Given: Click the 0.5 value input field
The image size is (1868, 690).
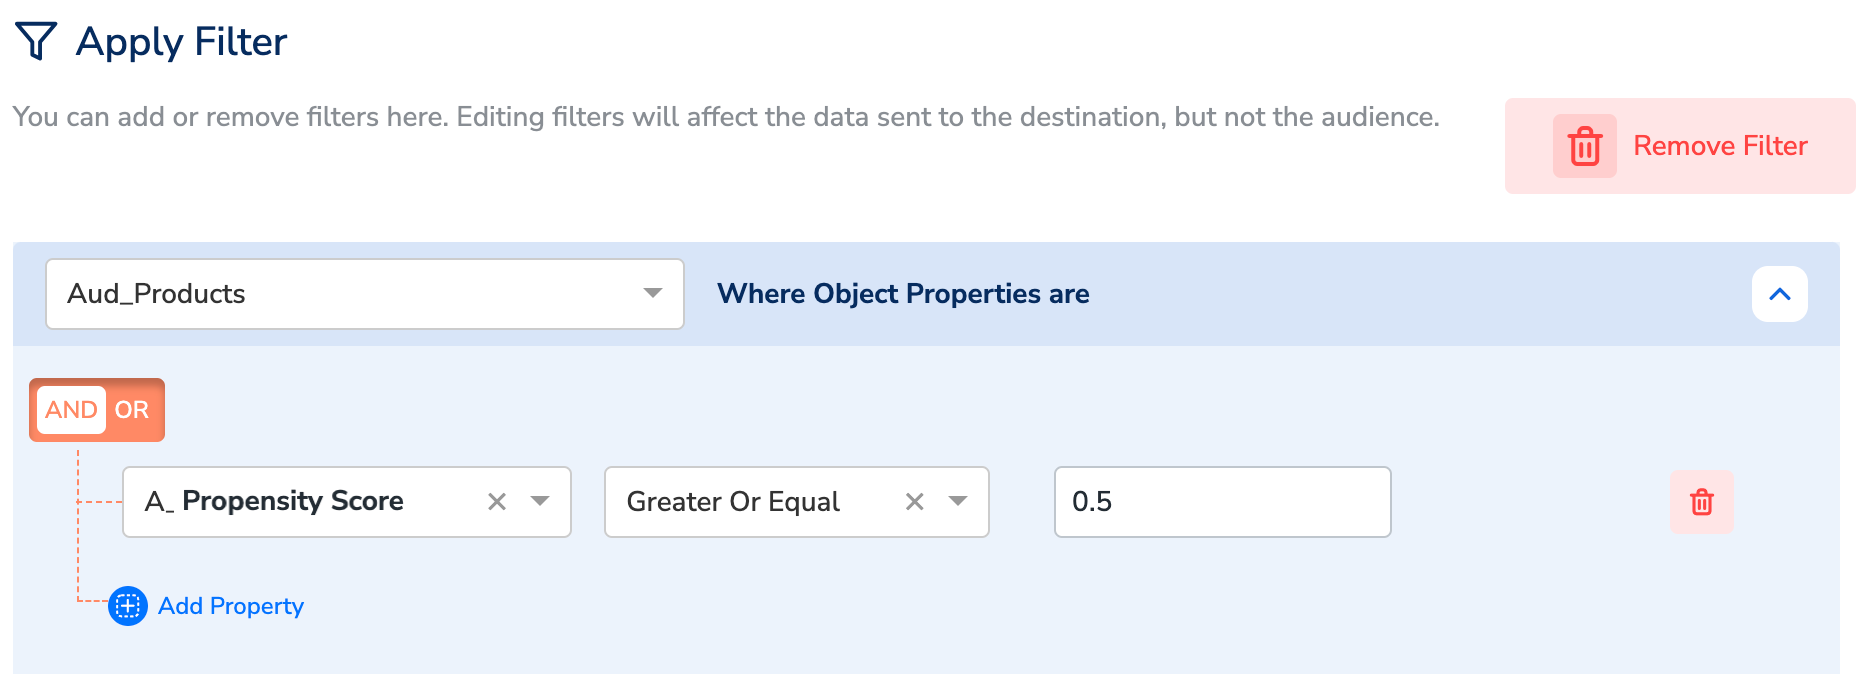Looking at the screenshot, I should [1222, 502].
